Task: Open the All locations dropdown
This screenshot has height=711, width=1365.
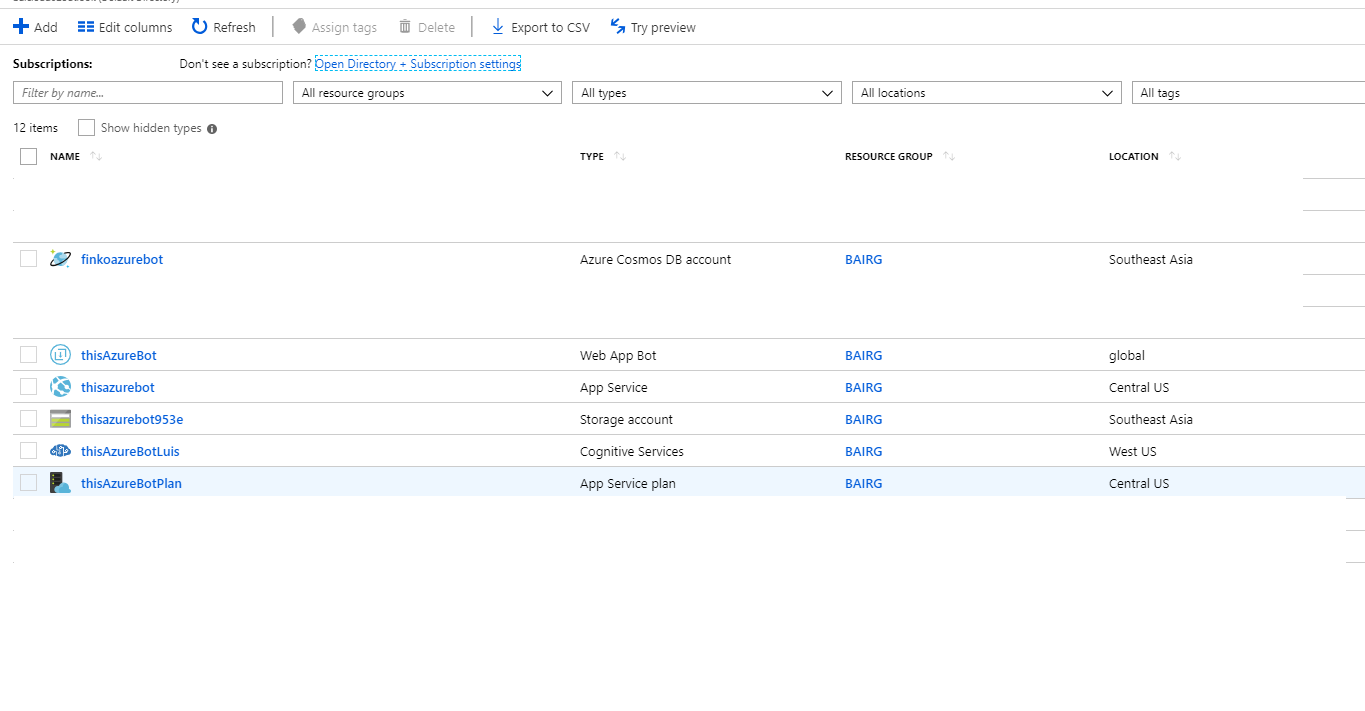Action: click(x=987, y=93)
